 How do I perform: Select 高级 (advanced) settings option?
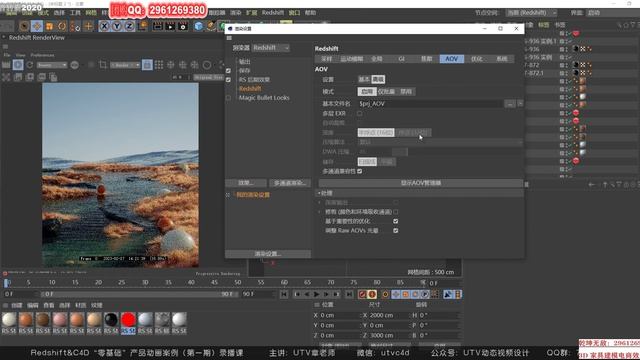(x=378, y=79)
